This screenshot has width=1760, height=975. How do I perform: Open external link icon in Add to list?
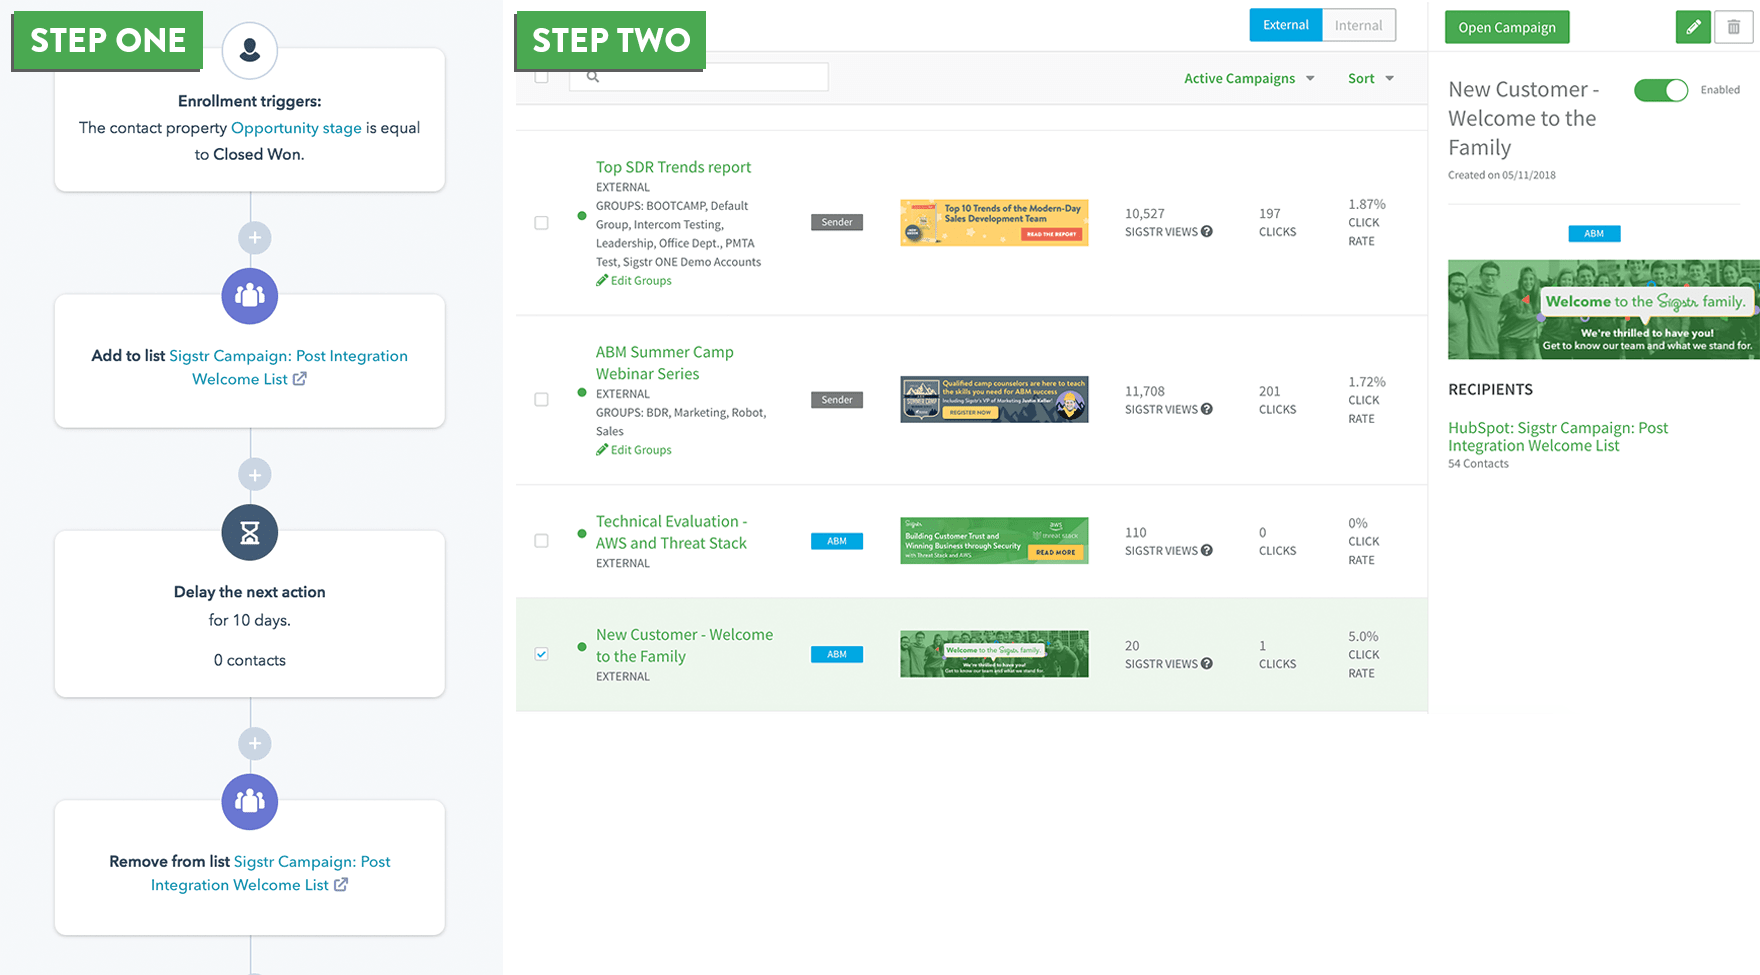(x=299, y=379)
